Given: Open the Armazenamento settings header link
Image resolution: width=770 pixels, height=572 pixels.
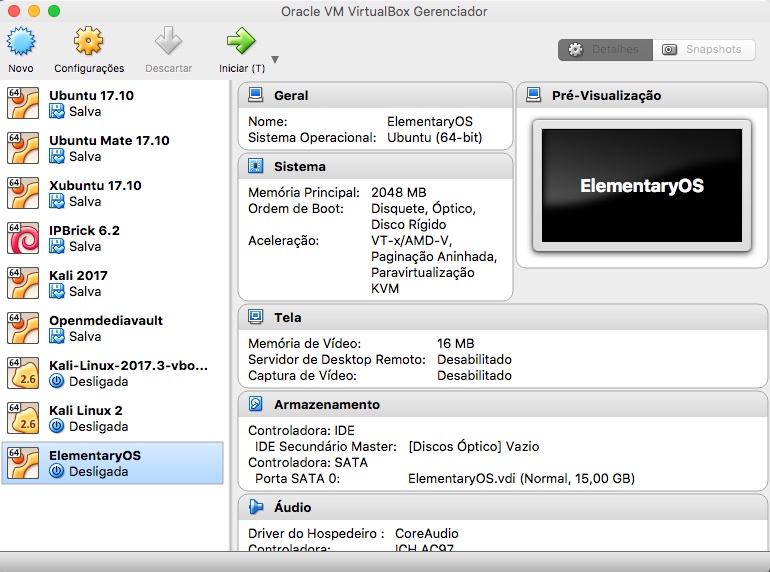Looking at the screenshot, I should pyautogui.click(x=327, y=405).
